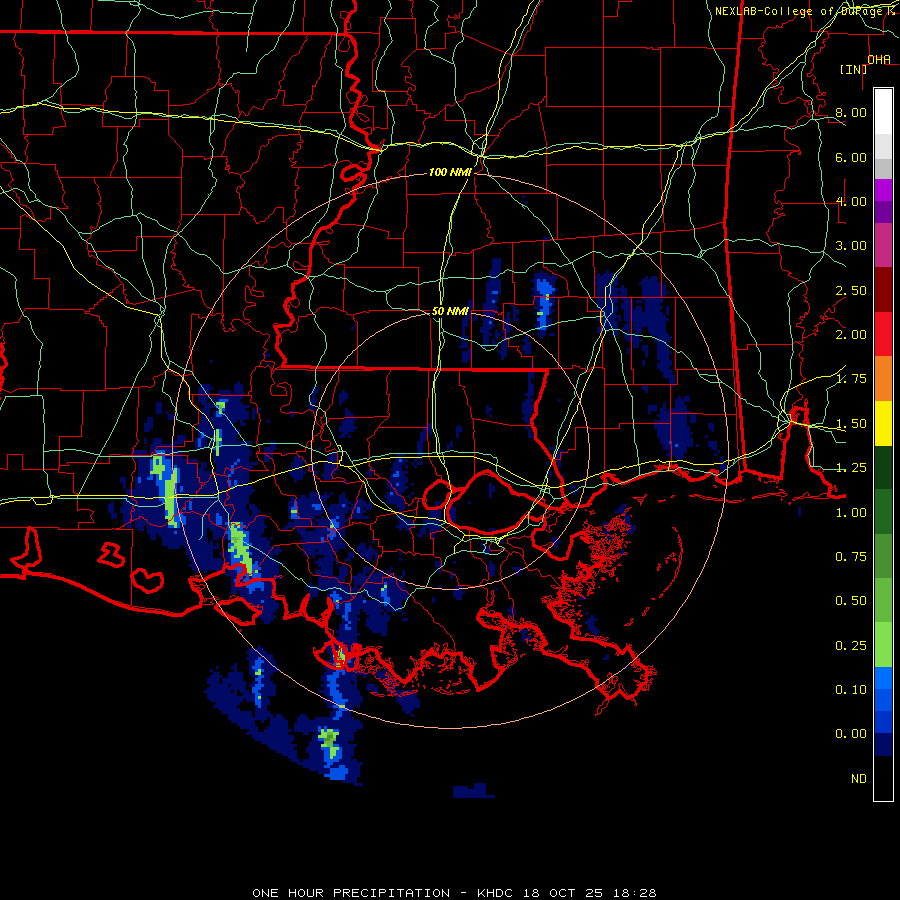The image size is (900, 900).
Task: Click the 1.25 legend value
Action: click(851, 468)
